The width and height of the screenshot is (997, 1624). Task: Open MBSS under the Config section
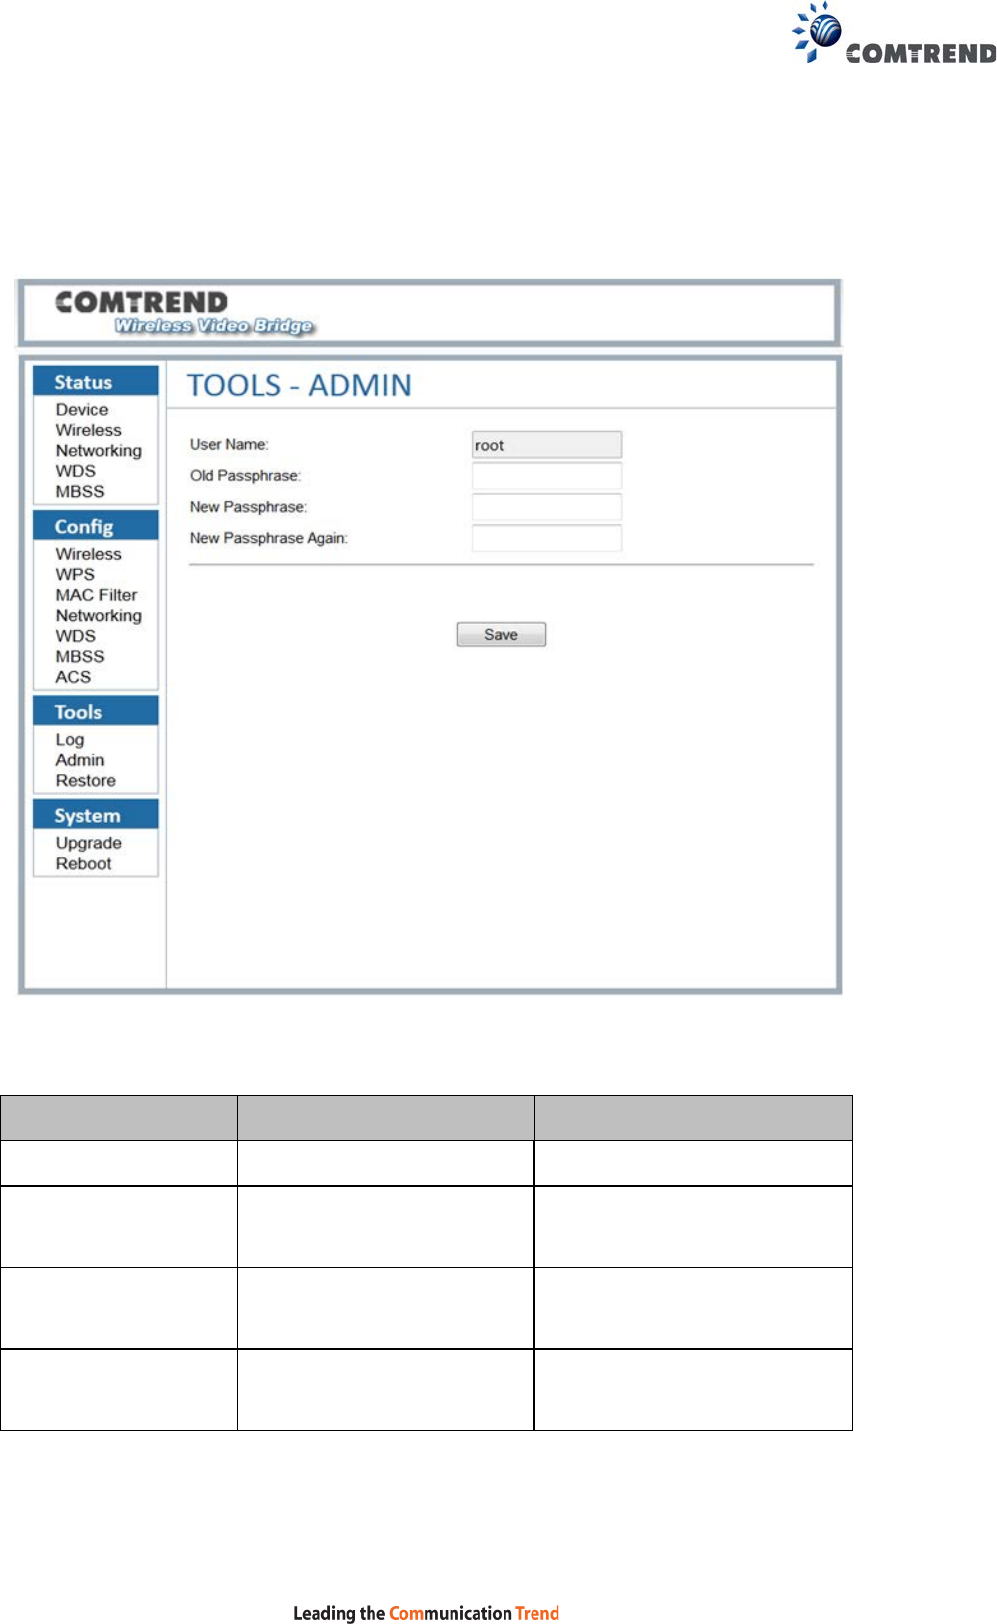[x=80, y=657]
